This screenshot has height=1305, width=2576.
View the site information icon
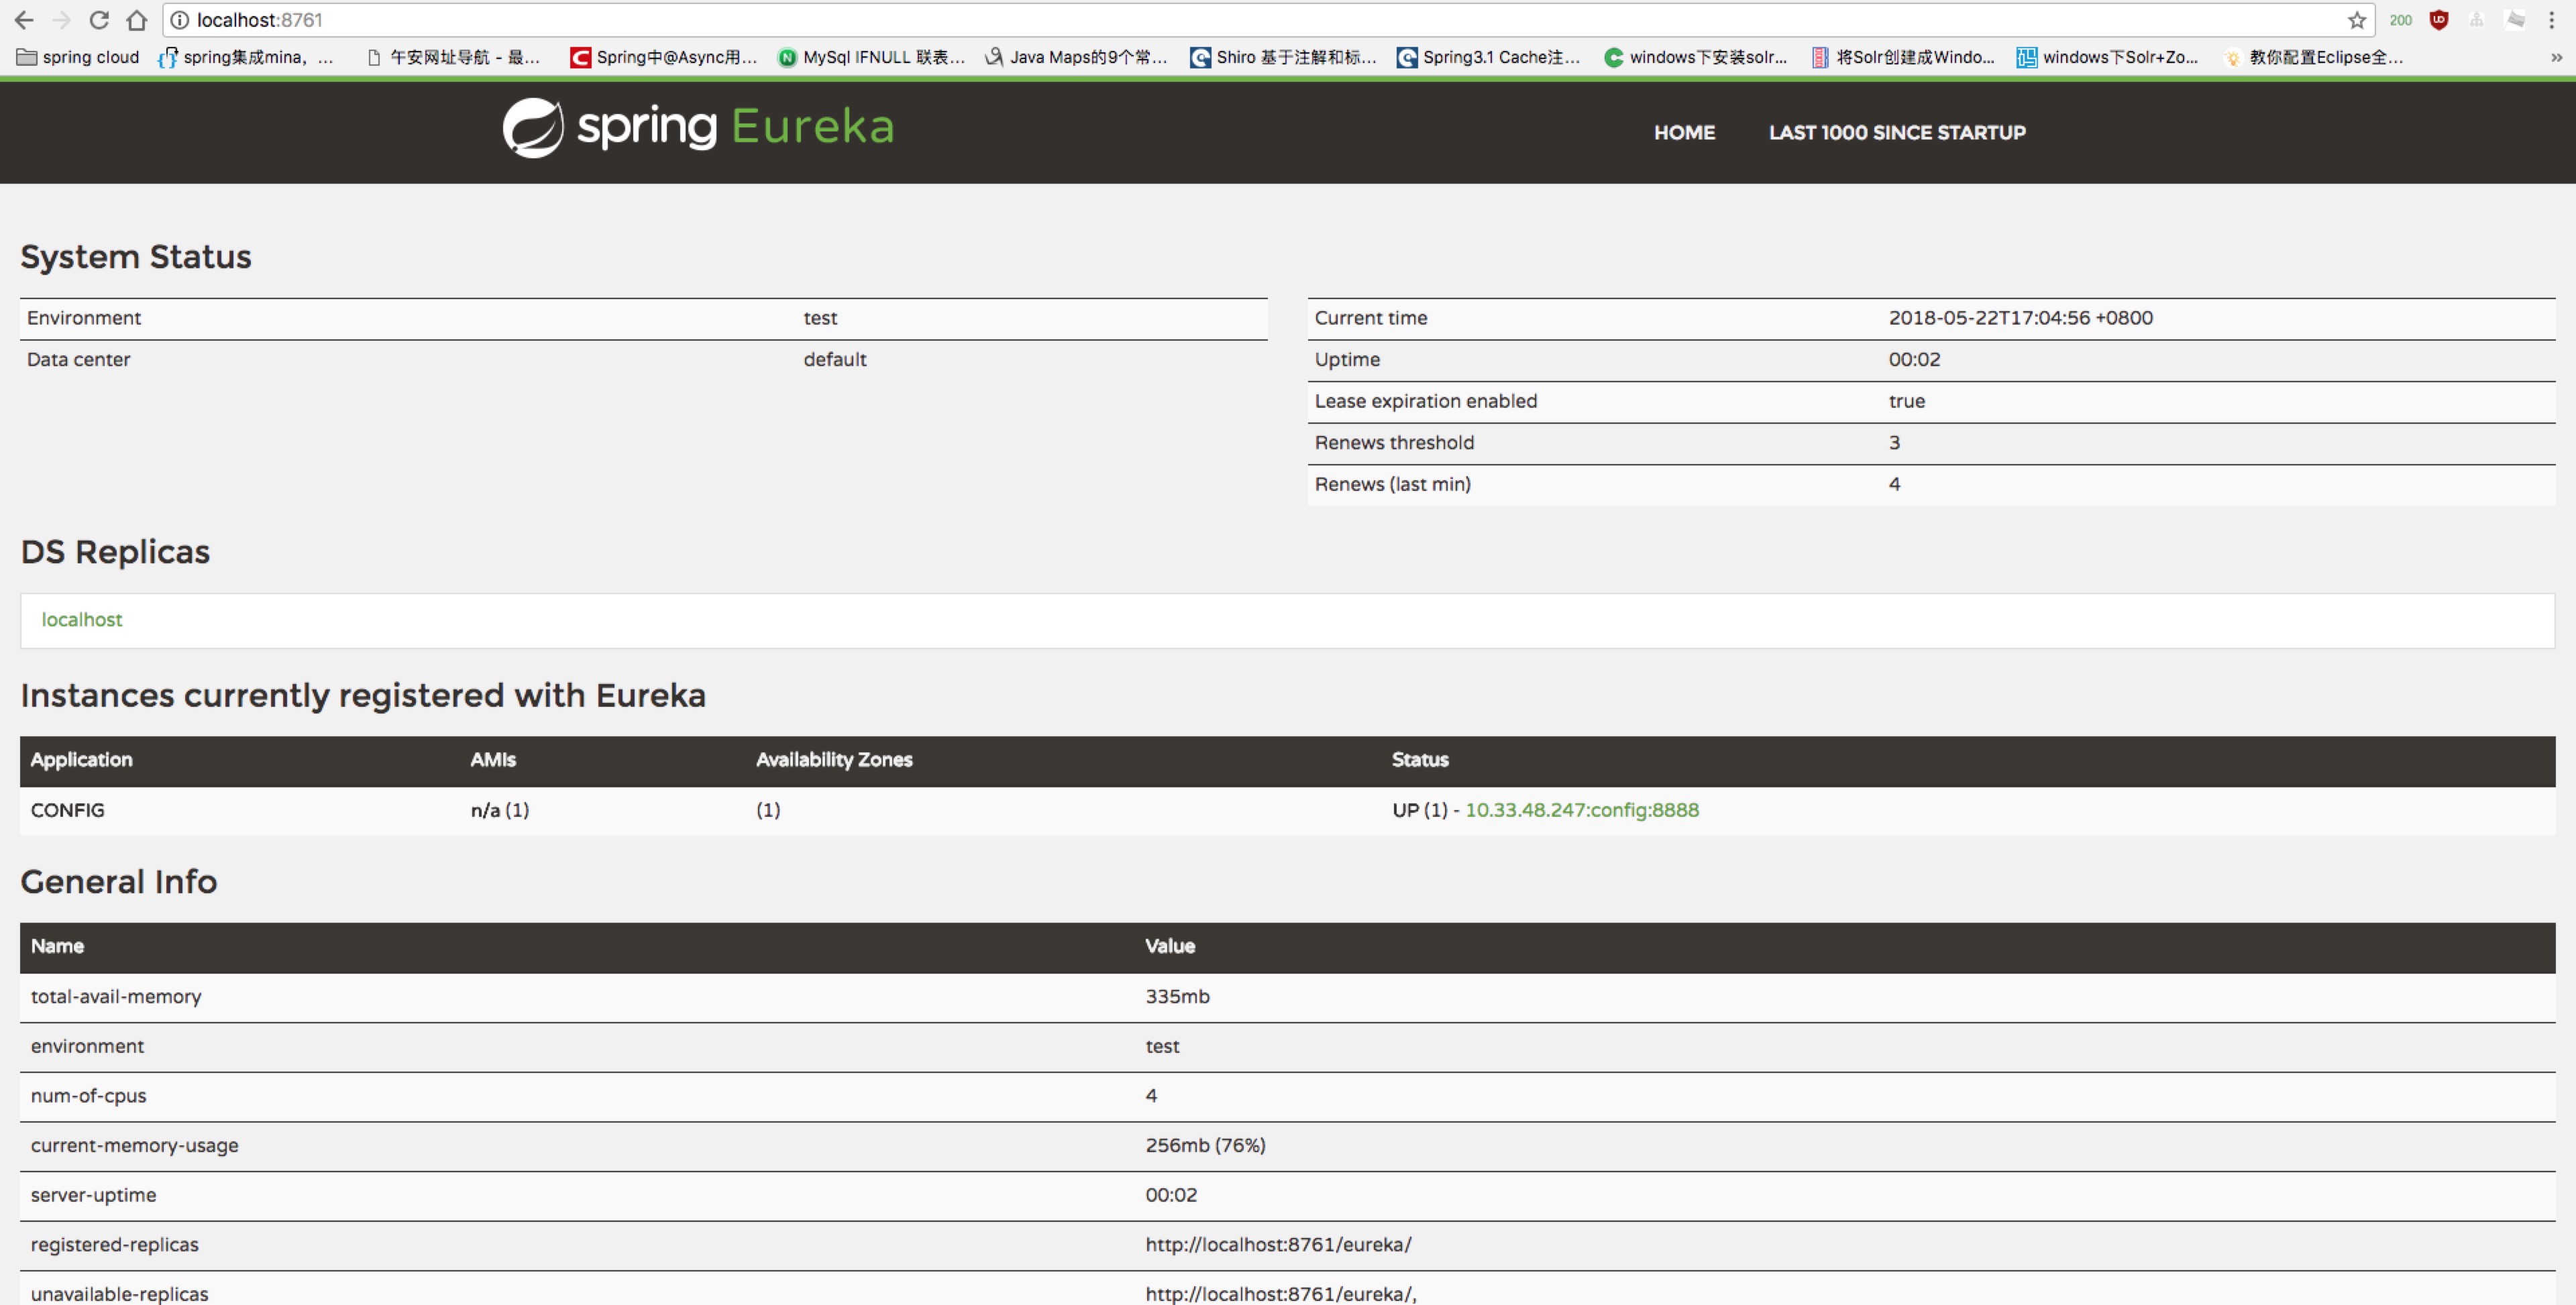pyautogui.click(x=180, y=20)
